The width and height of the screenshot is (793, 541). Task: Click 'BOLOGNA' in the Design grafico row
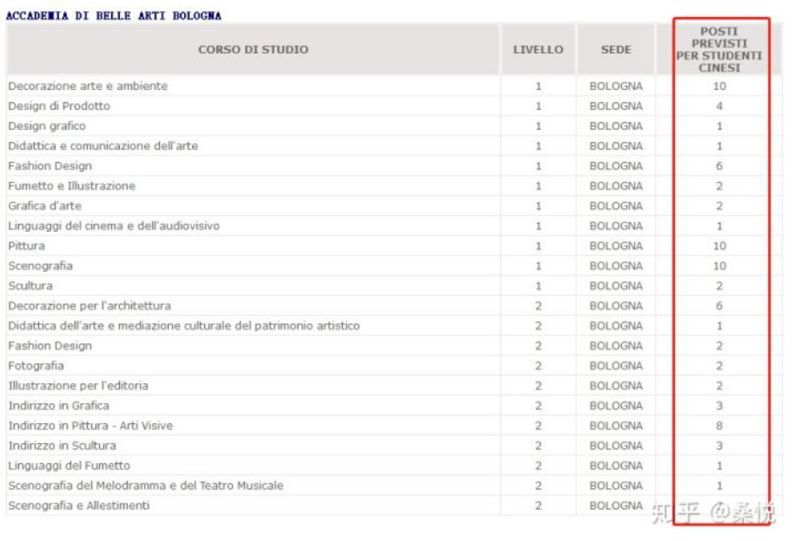click(x=616, y=126)
